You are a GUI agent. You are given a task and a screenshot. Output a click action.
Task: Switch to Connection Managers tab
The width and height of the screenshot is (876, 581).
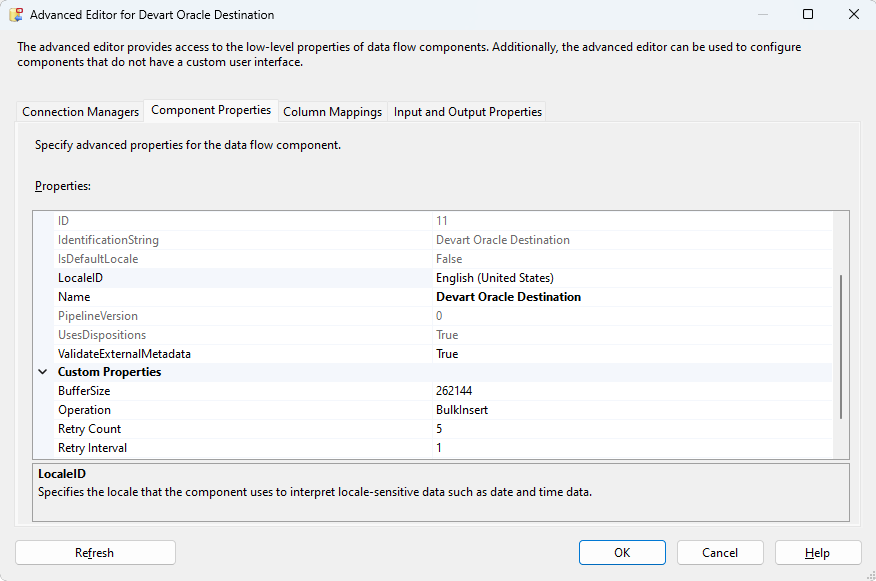(81, 112)
